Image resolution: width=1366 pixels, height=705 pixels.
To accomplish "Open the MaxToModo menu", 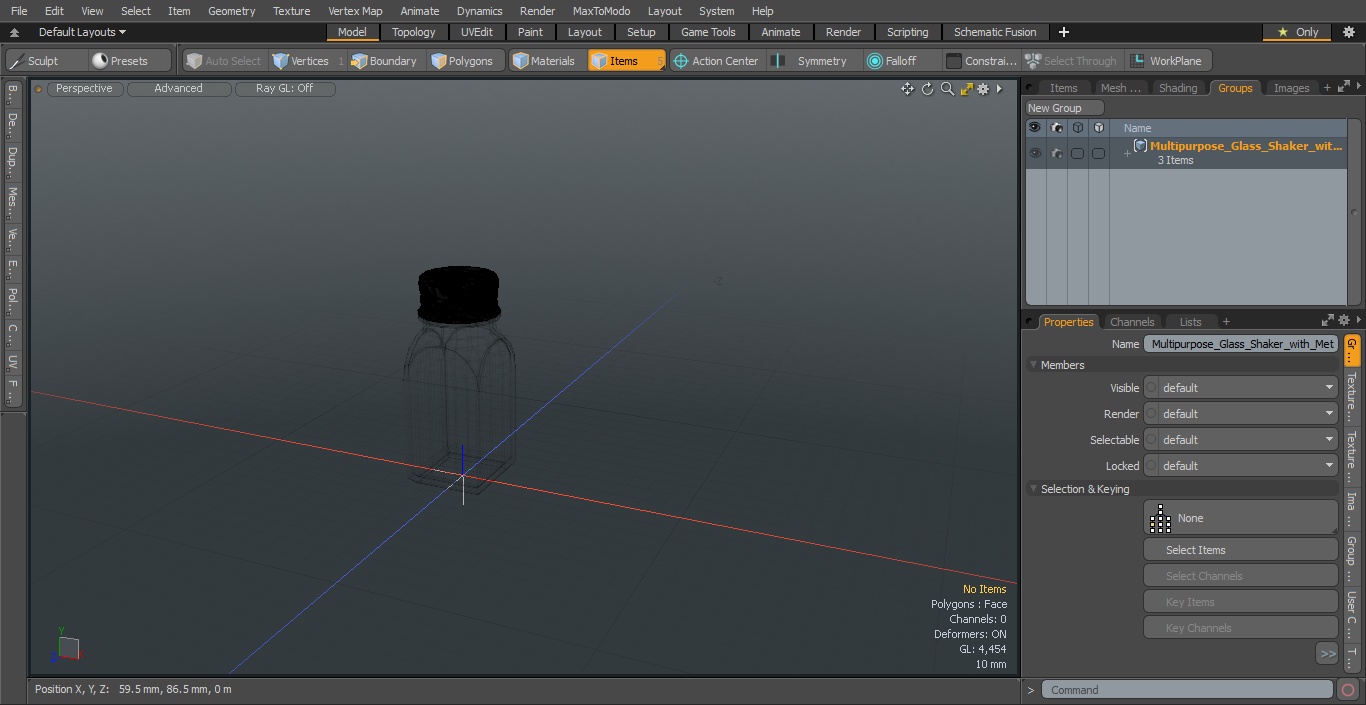I will point(601,11).
